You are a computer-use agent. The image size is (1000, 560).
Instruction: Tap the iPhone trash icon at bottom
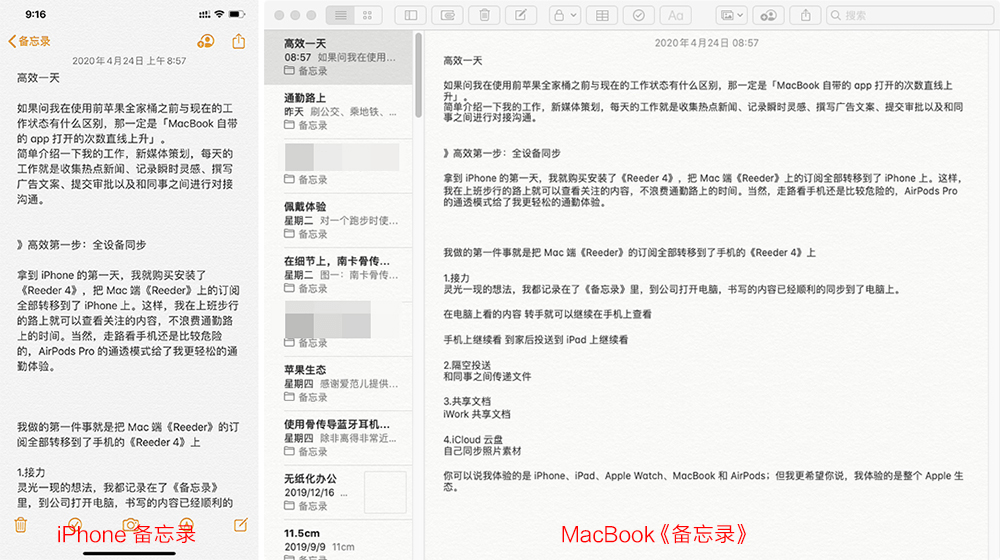tap(20, 525)
